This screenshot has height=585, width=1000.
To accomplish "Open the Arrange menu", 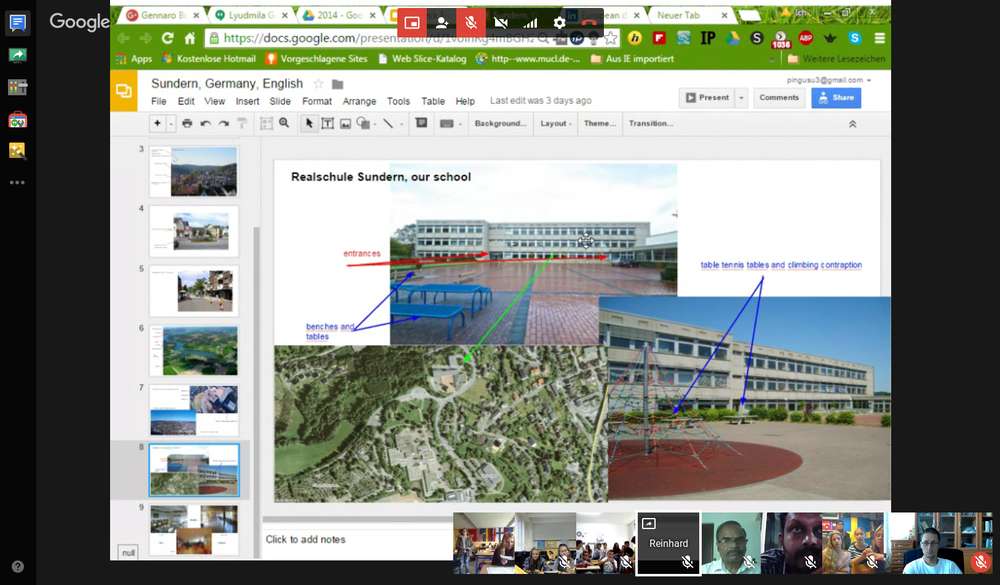I will (x=359, y=101).
